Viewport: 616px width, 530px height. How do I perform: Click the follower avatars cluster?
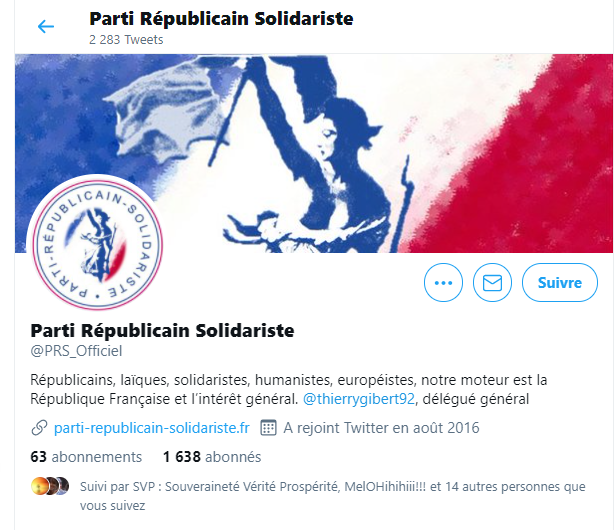tap(50, 486)
